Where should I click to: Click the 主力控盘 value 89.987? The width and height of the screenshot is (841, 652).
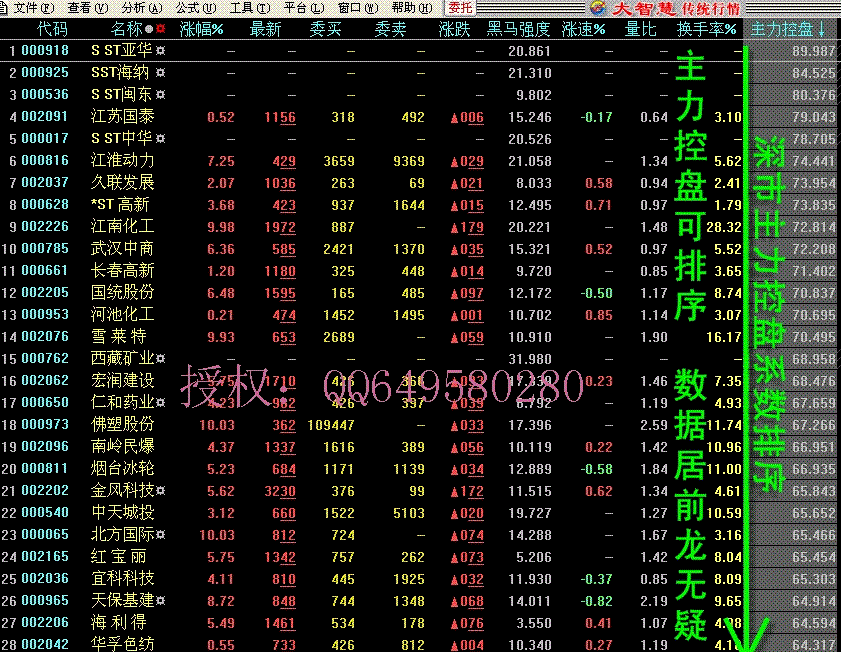pos(814,51)
